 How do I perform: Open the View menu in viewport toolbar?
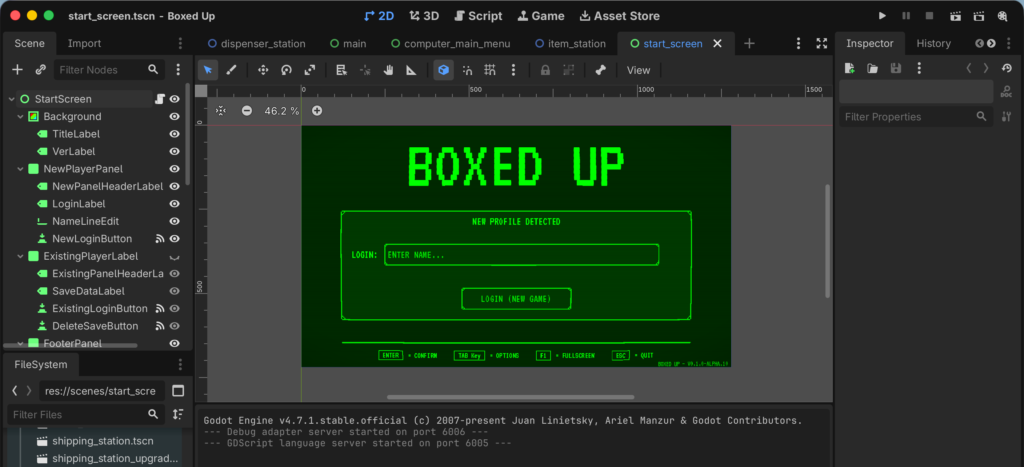638,70
